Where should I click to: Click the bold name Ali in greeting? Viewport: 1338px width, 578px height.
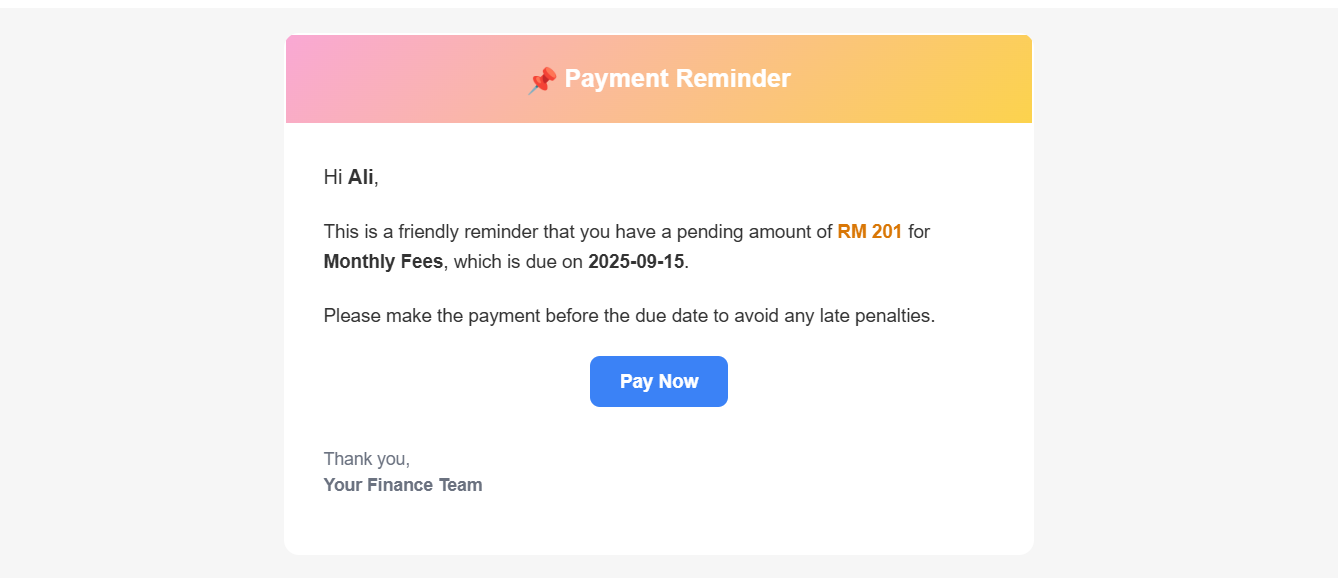point(360,178)
